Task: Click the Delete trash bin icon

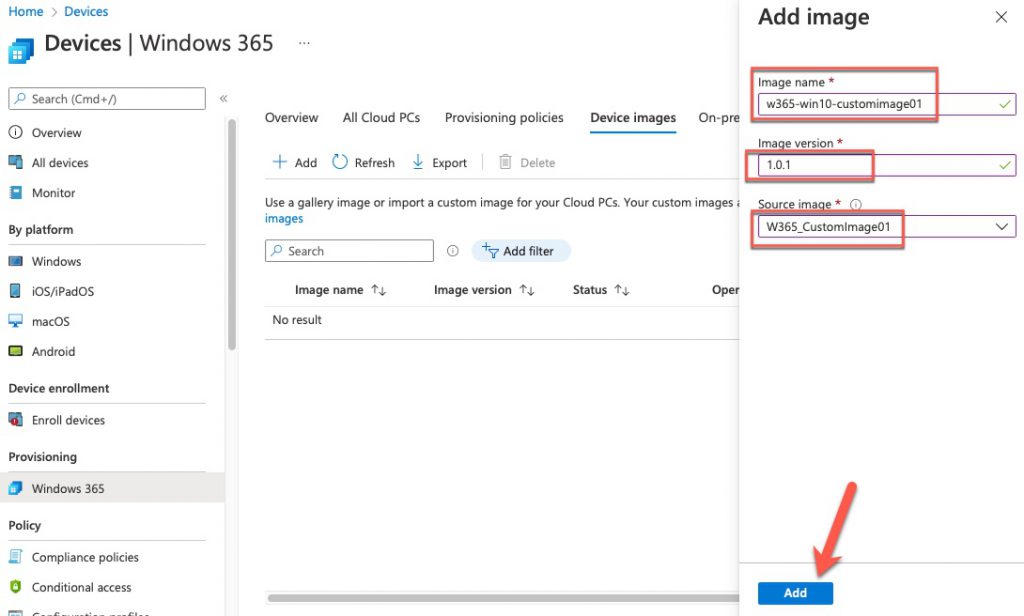Action: coord(505,161)
